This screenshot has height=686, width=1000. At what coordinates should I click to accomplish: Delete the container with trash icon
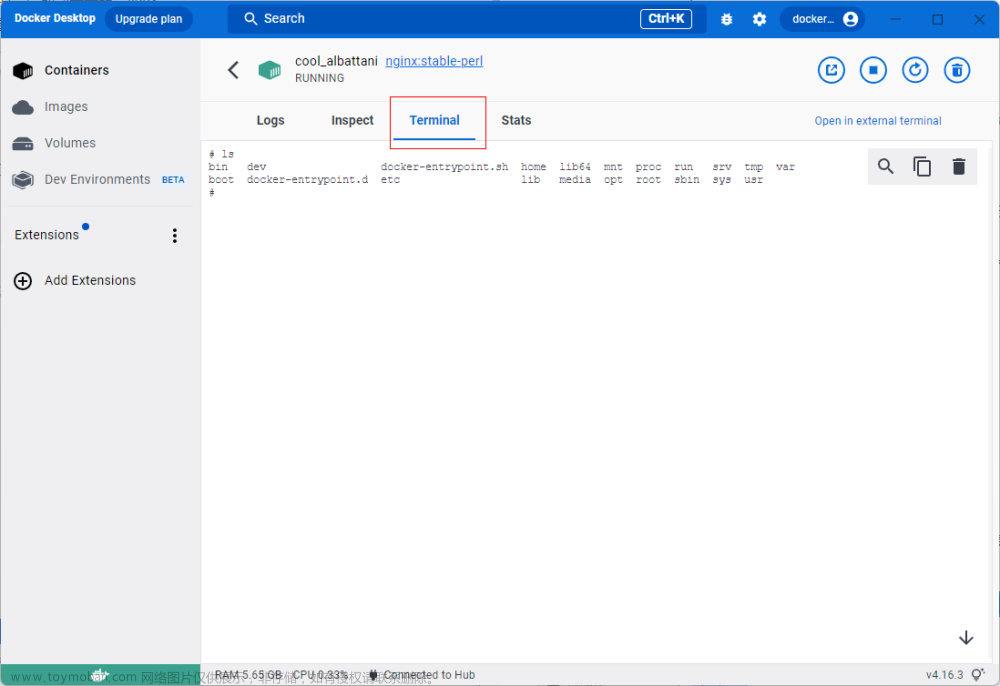[x=957, y=70]
